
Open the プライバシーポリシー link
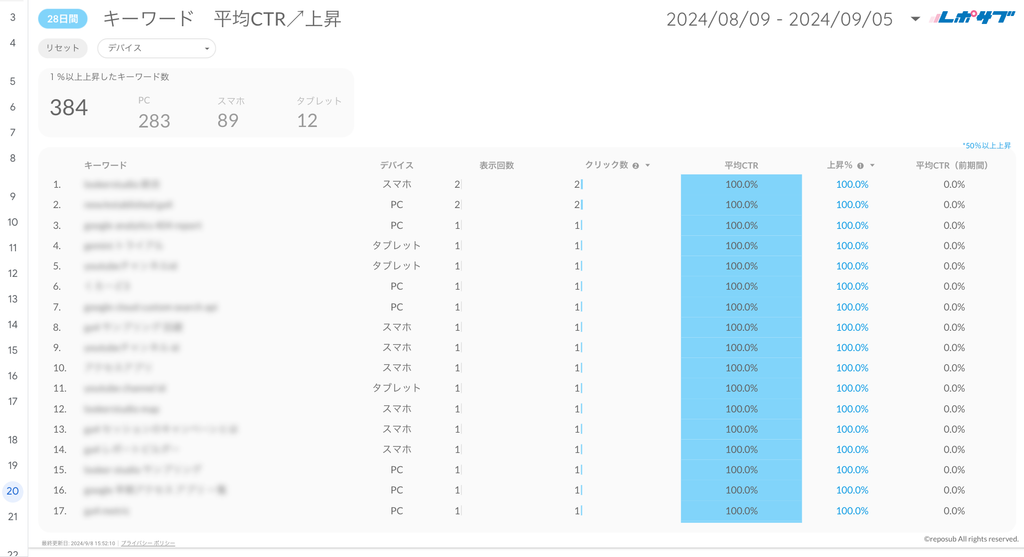[x=147, y=543]
